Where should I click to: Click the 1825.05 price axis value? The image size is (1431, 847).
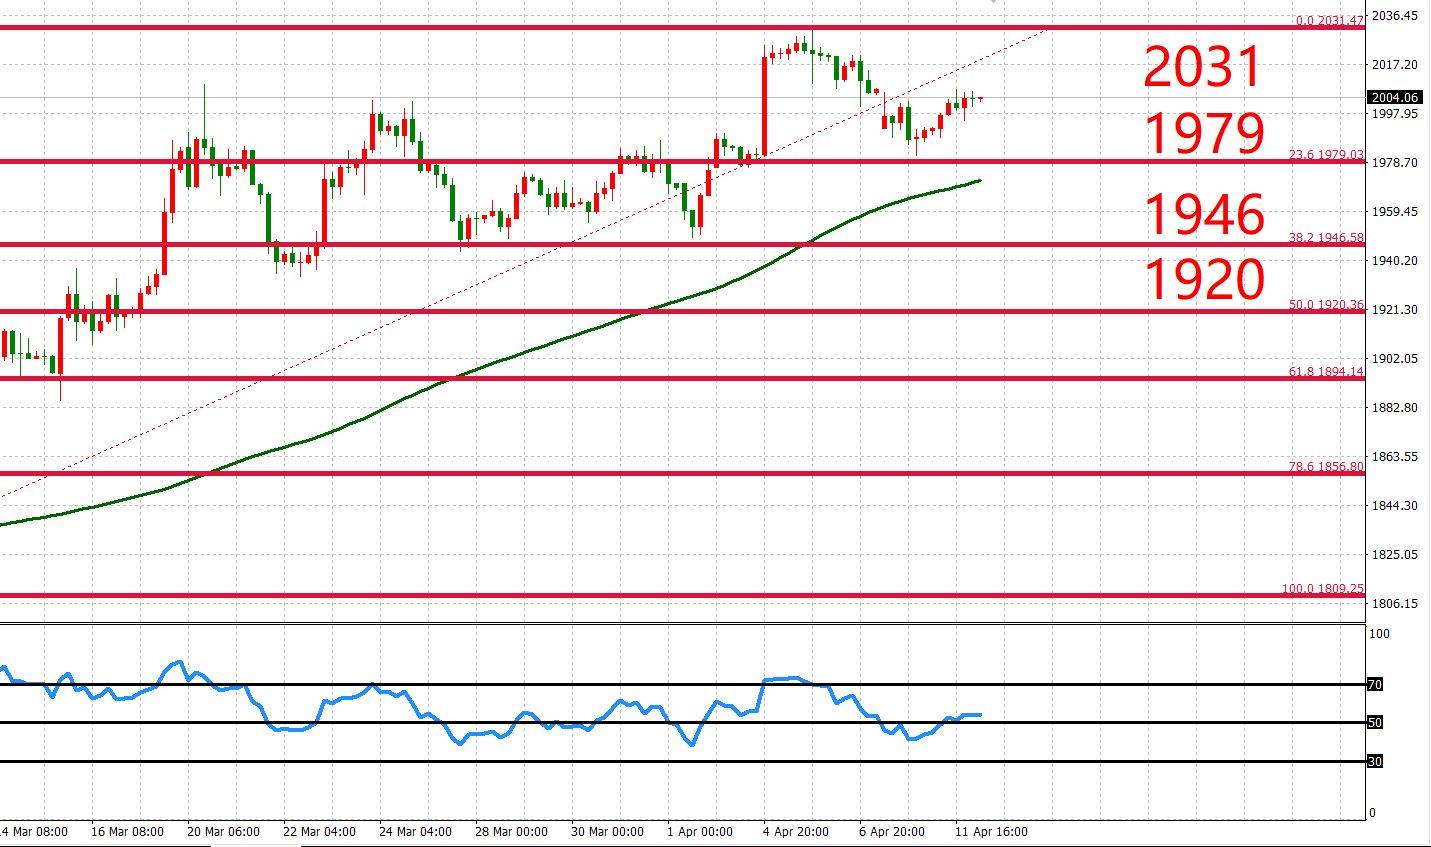(x=1395, y=555)
